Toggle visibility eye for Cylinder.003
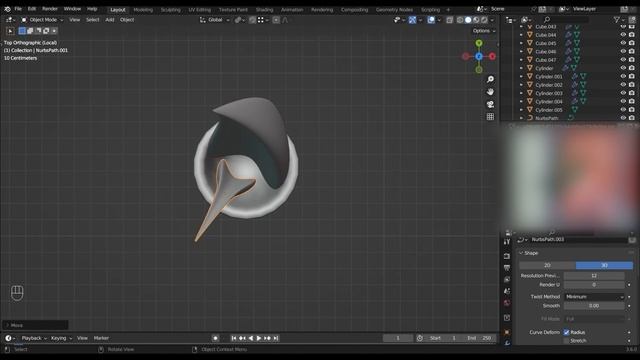The image size is (640, 360). 623,93
